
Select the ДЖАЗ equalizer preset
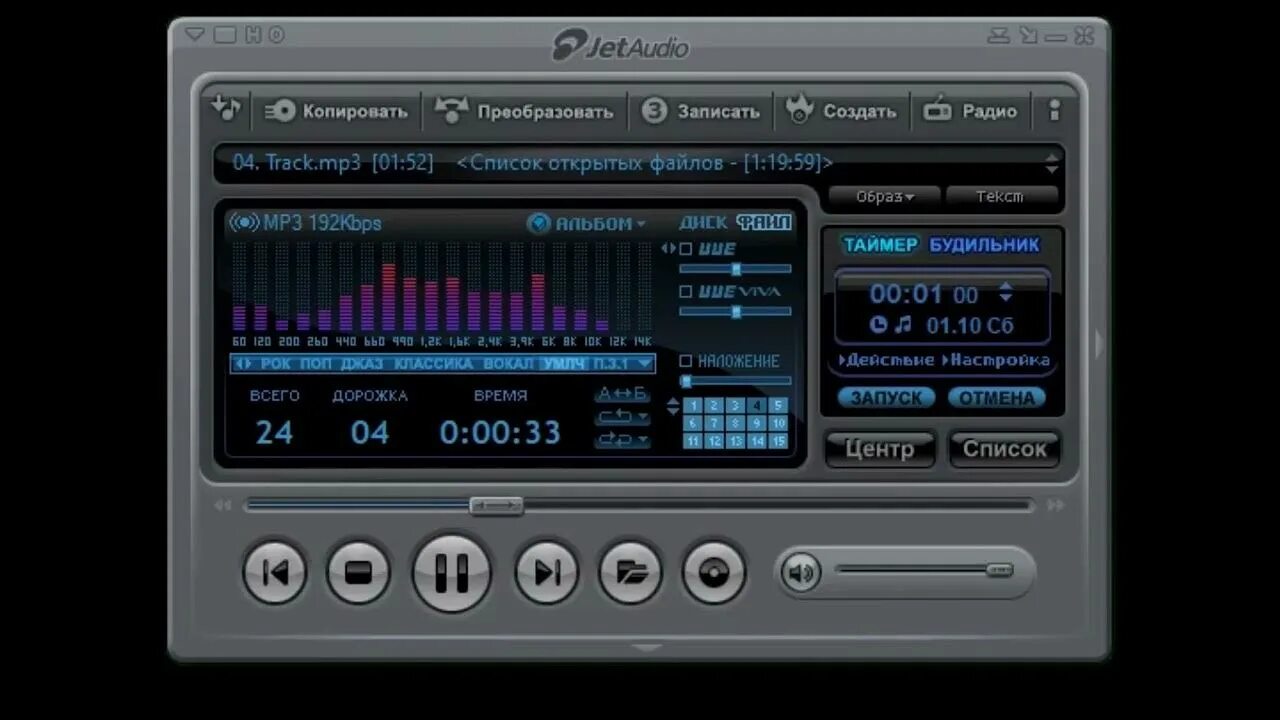363,364
